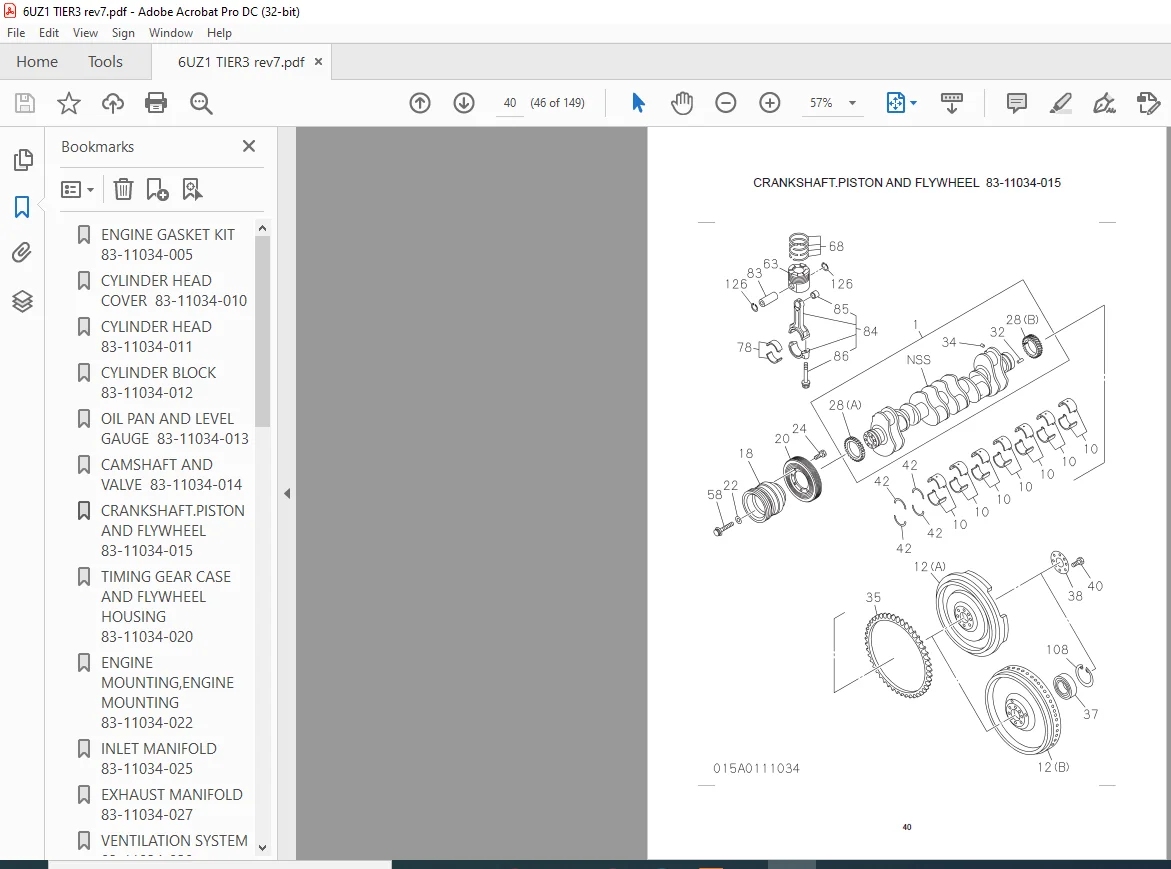Close the 6UZ1 TIER3 rev7.pdf tab
Image resolution: width=1171 pixels, height=869 pixels.
tap(318, 62)
